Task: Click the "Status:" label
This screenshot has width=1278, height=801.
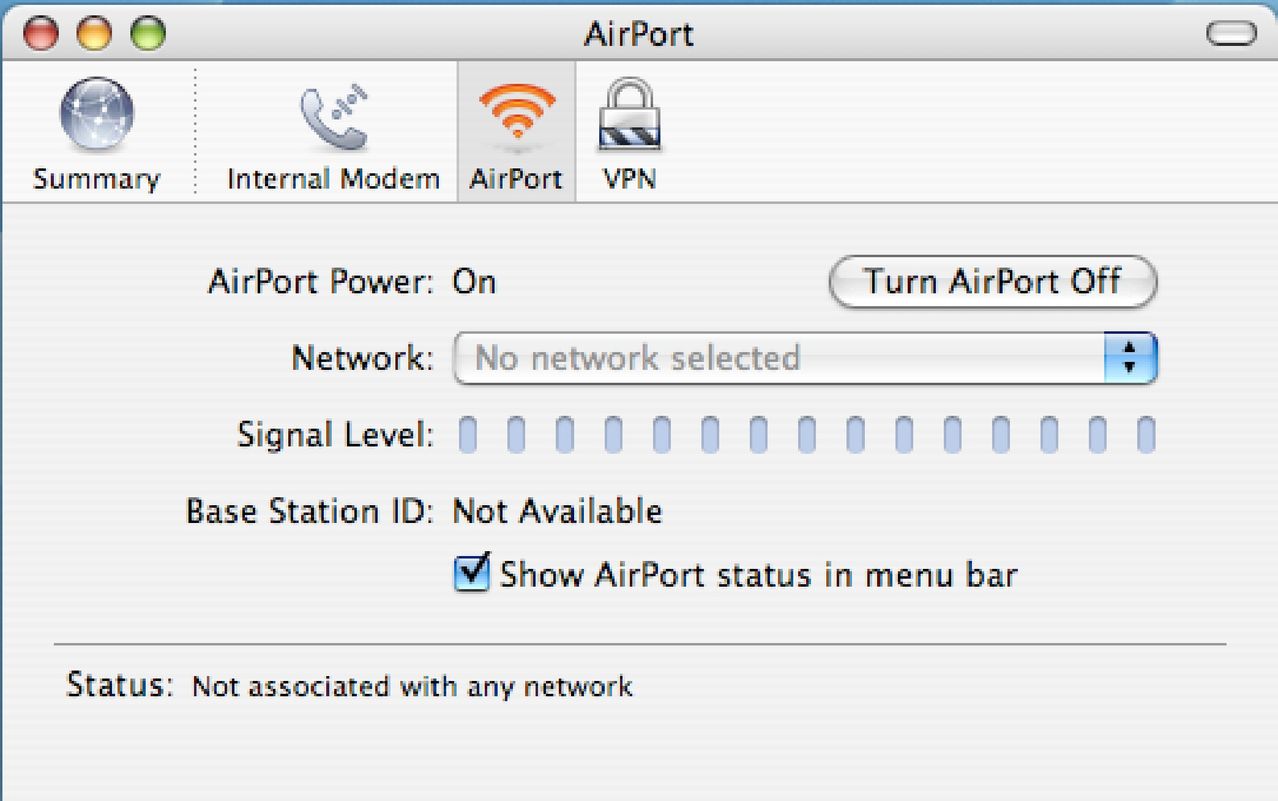Action: (120, 686)
